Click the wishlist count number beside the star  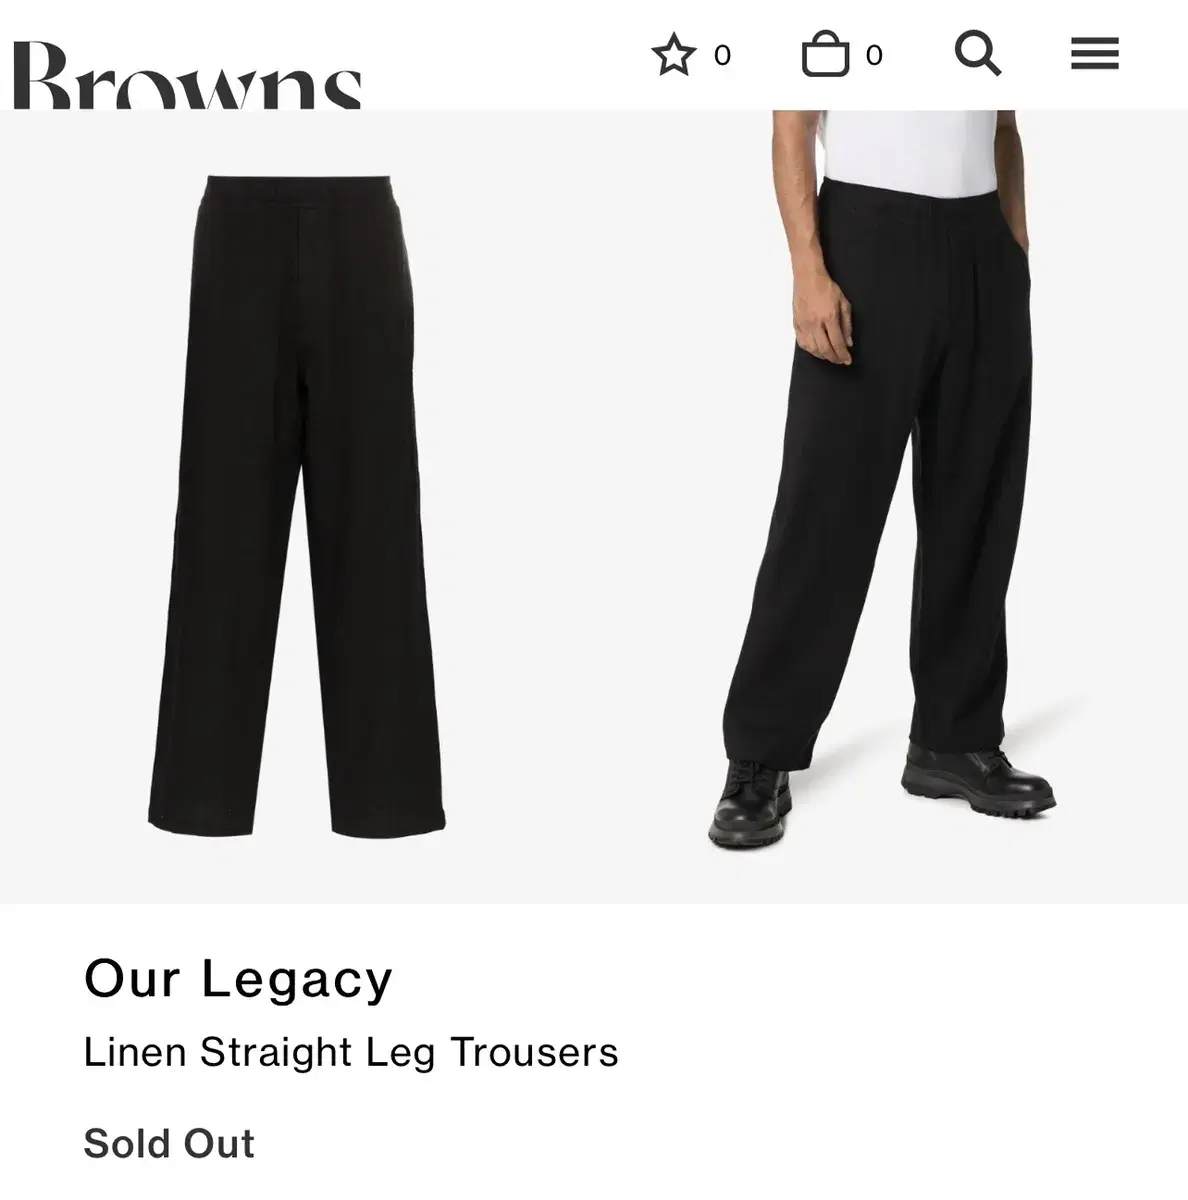pos(722,55)
